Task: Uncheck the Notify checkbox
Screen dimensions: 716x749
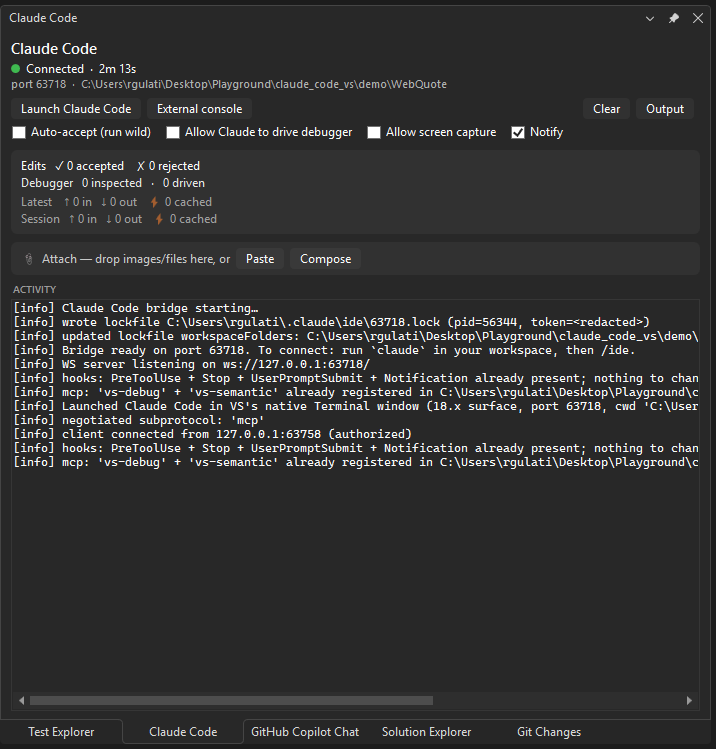Action: pos(518,132)
